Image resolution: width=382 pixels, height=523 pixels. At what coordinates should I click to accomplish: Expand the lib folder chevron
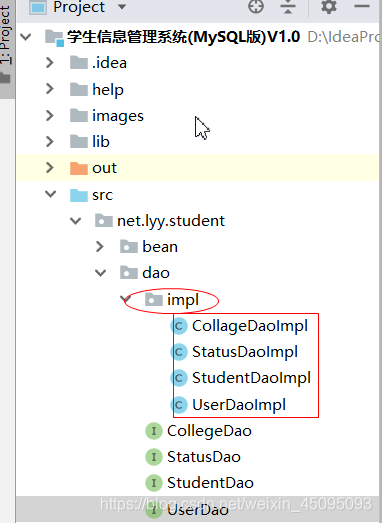50,141
